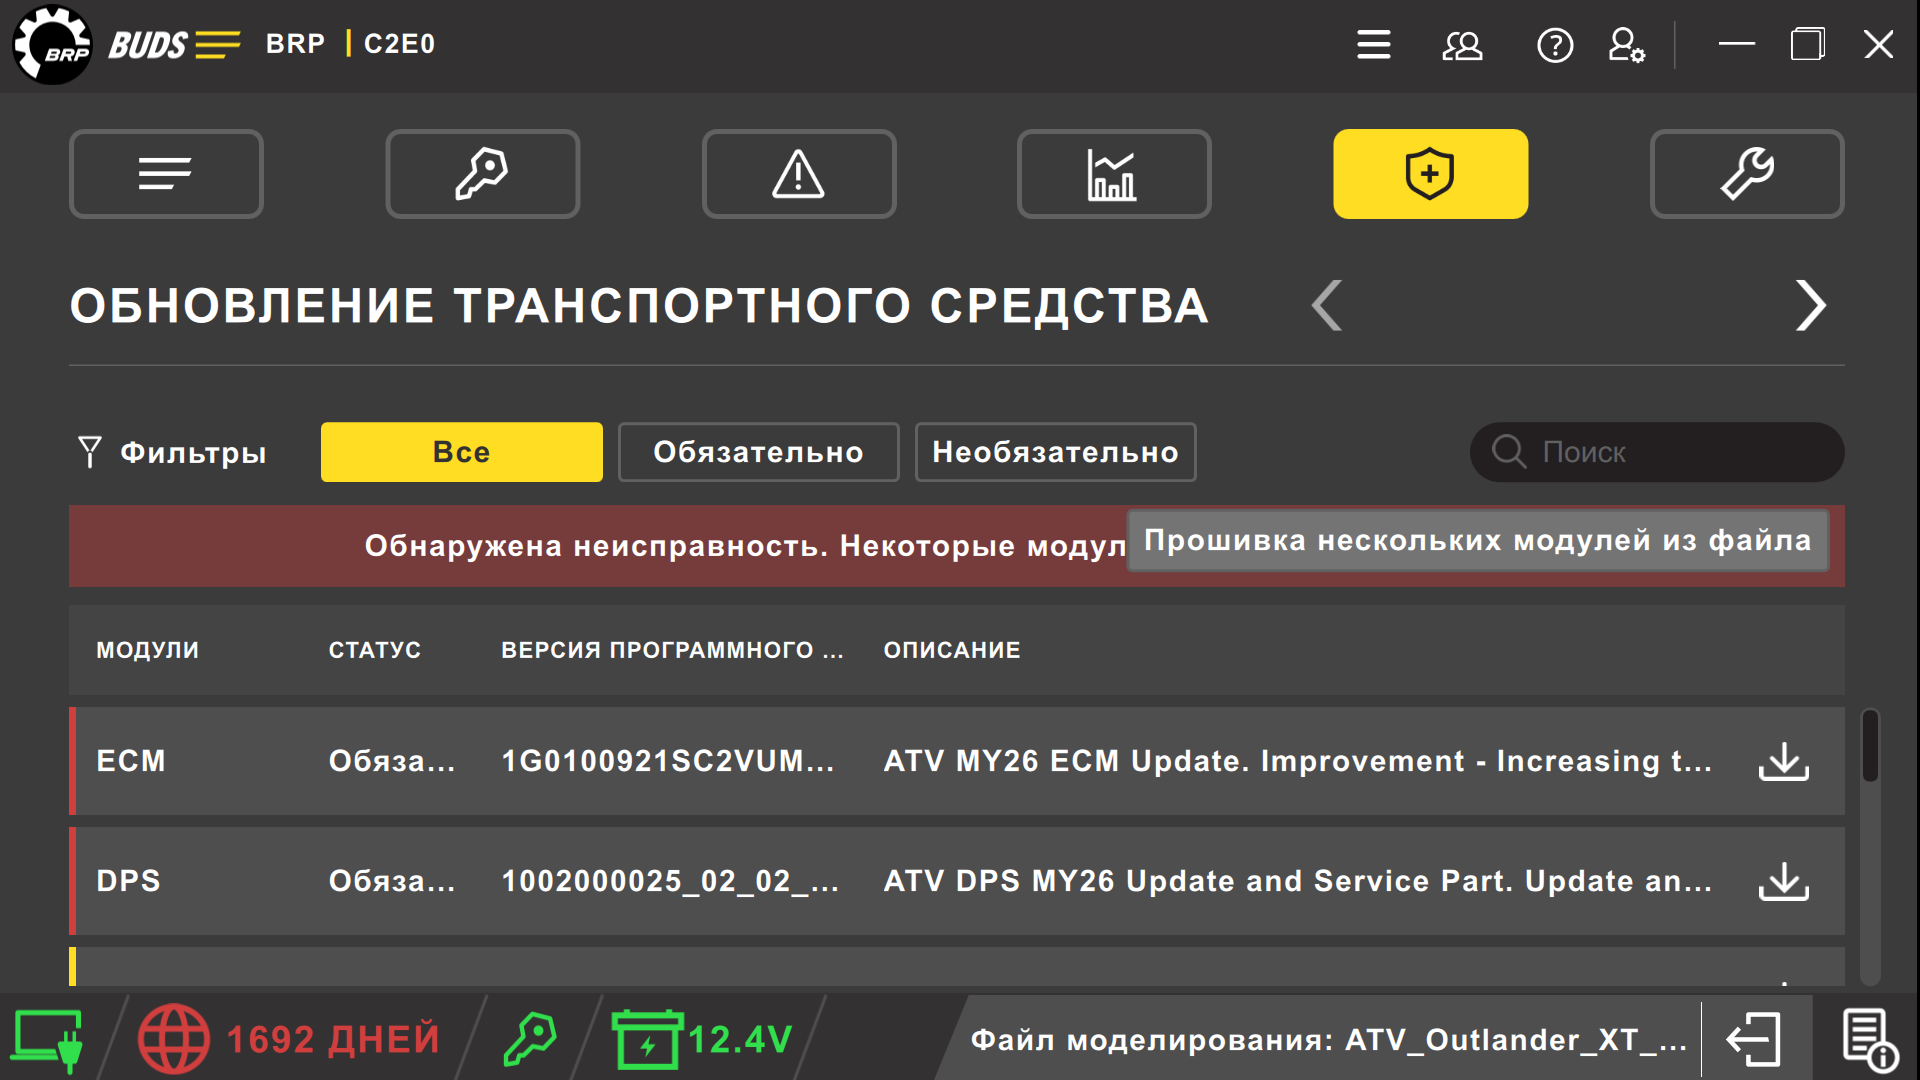Switch to the measurements chart tab
Screen dimensions: 1920x1080
(x=1114, y=174)
